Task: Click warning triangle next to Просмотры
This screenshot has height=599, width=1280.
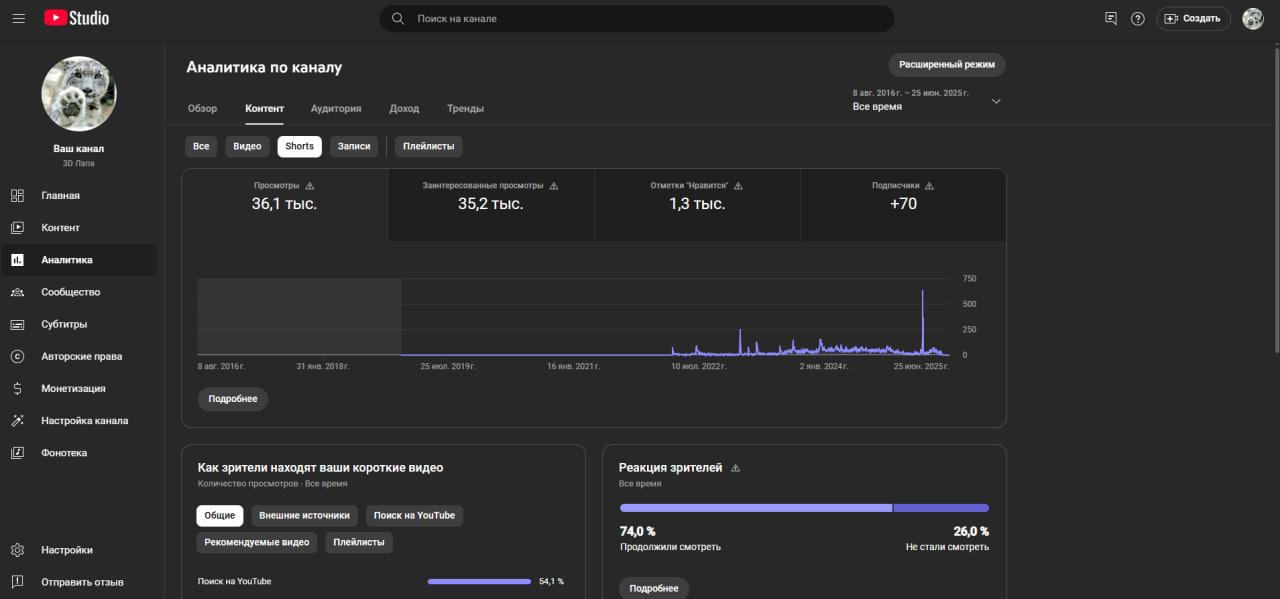Action: (x=310, y=186)
